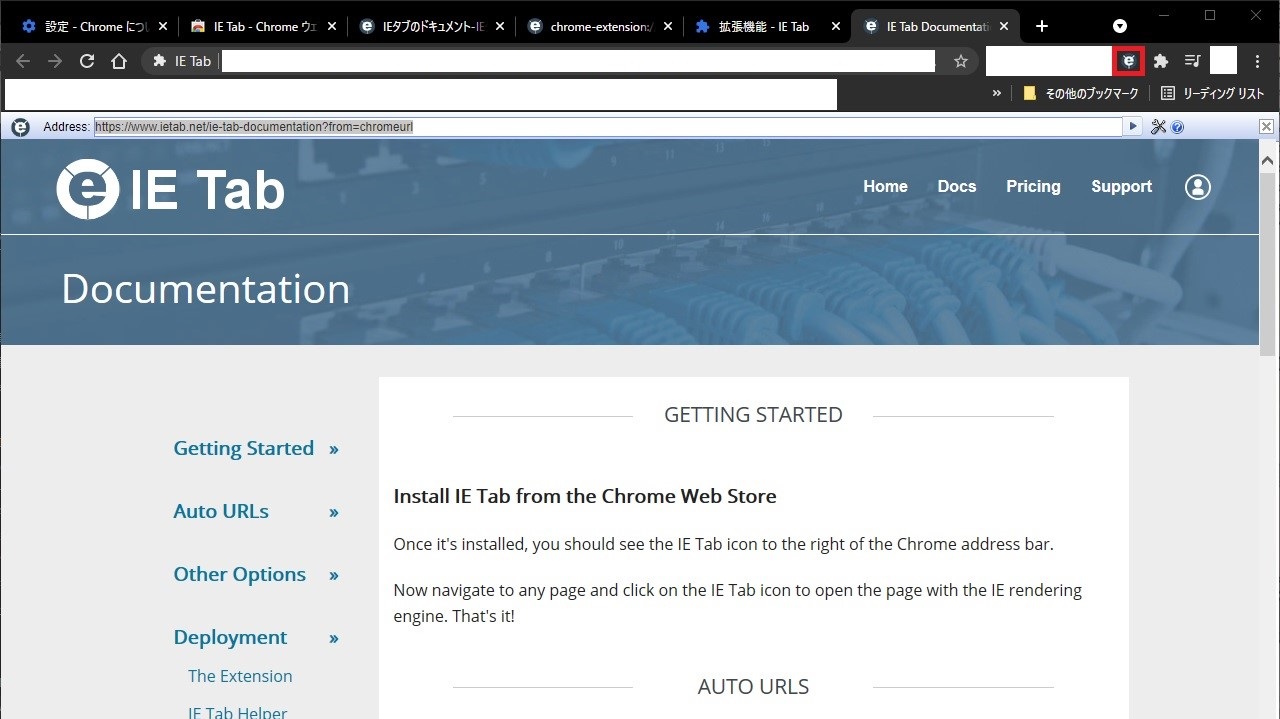Open the Docs navigation link
The width and height of the screenshot is (1280, 719).
pyautogui.click(x=957, y=187)
